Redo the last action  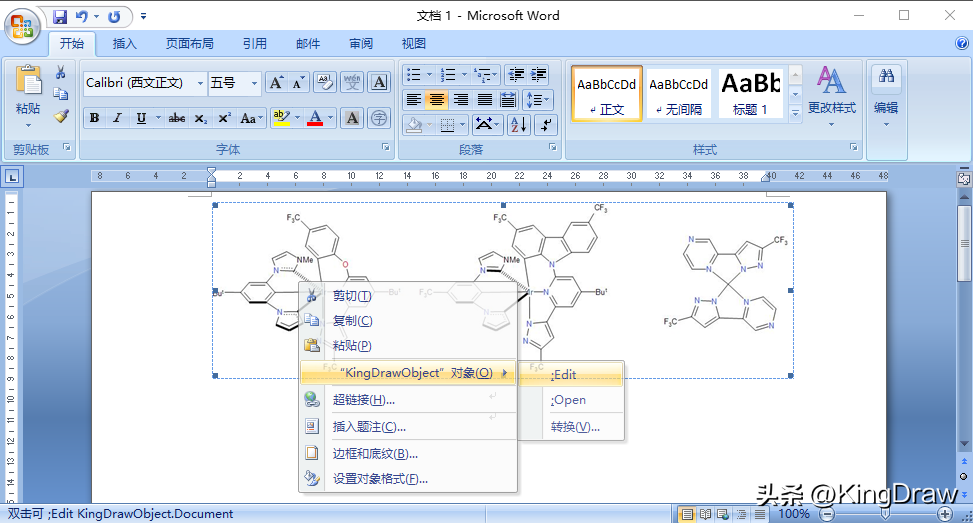click(x=114, y=17)
